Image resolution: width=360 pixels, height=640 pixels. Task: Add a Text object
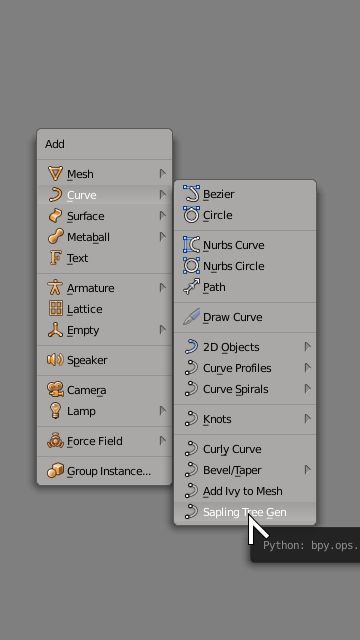point(104,258)
